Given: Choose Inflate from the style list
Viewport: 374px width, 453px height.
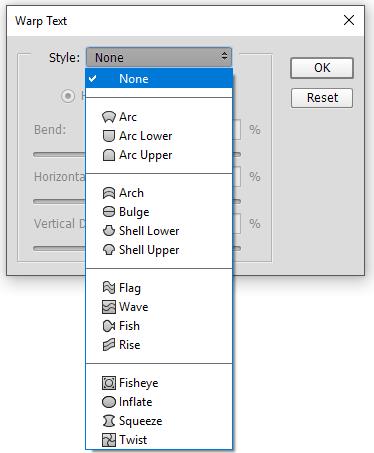Looking at the screenshot, I should pyautogui.click(x=127, y=402).
